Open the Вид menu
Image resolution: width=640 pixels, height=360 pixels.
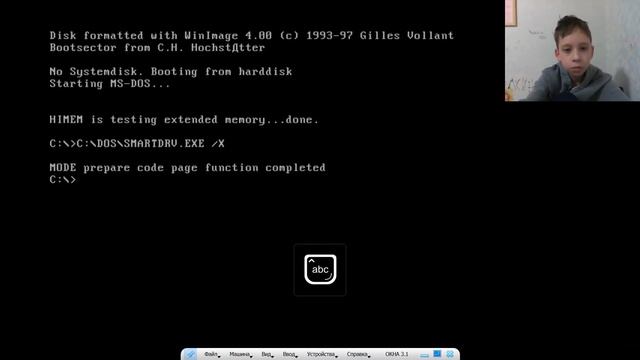(x=267, y=354)
